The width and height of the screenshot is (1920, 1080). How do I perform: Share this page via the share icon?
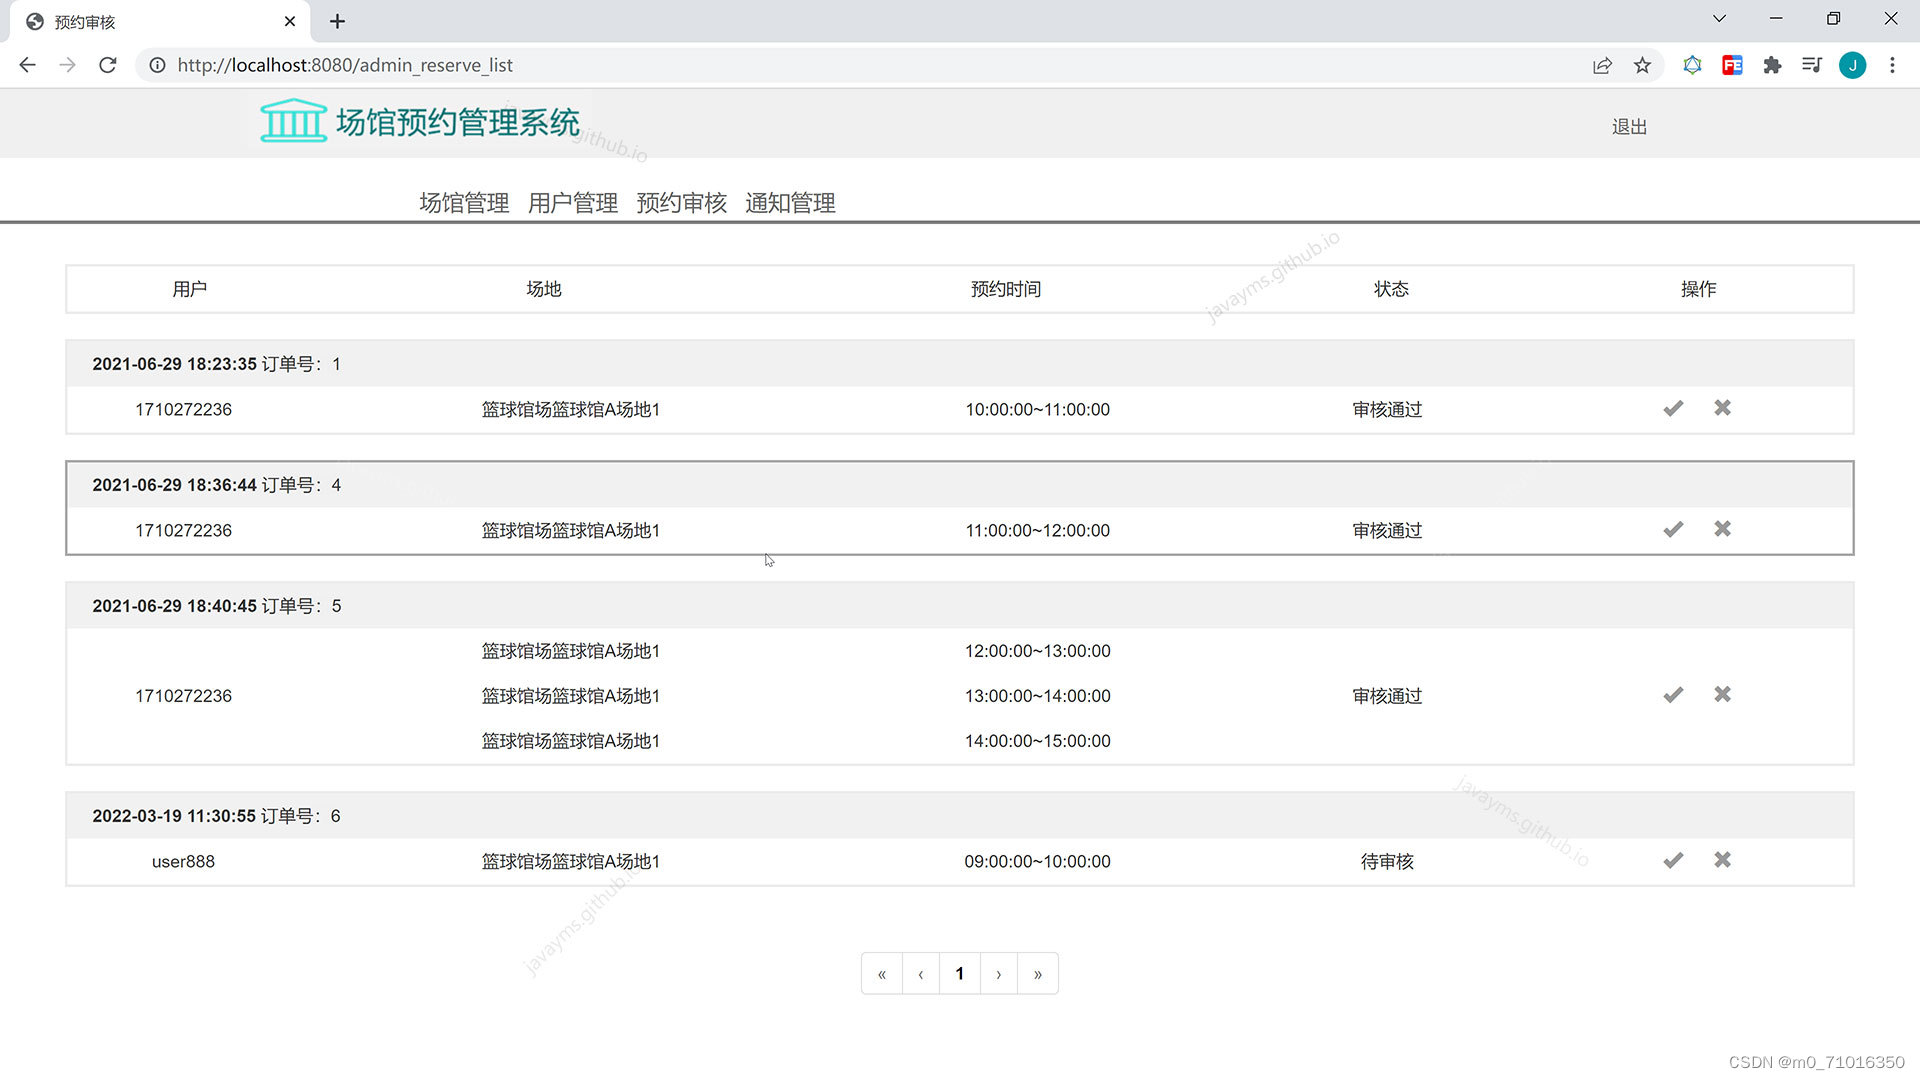tap(1602, 65)
